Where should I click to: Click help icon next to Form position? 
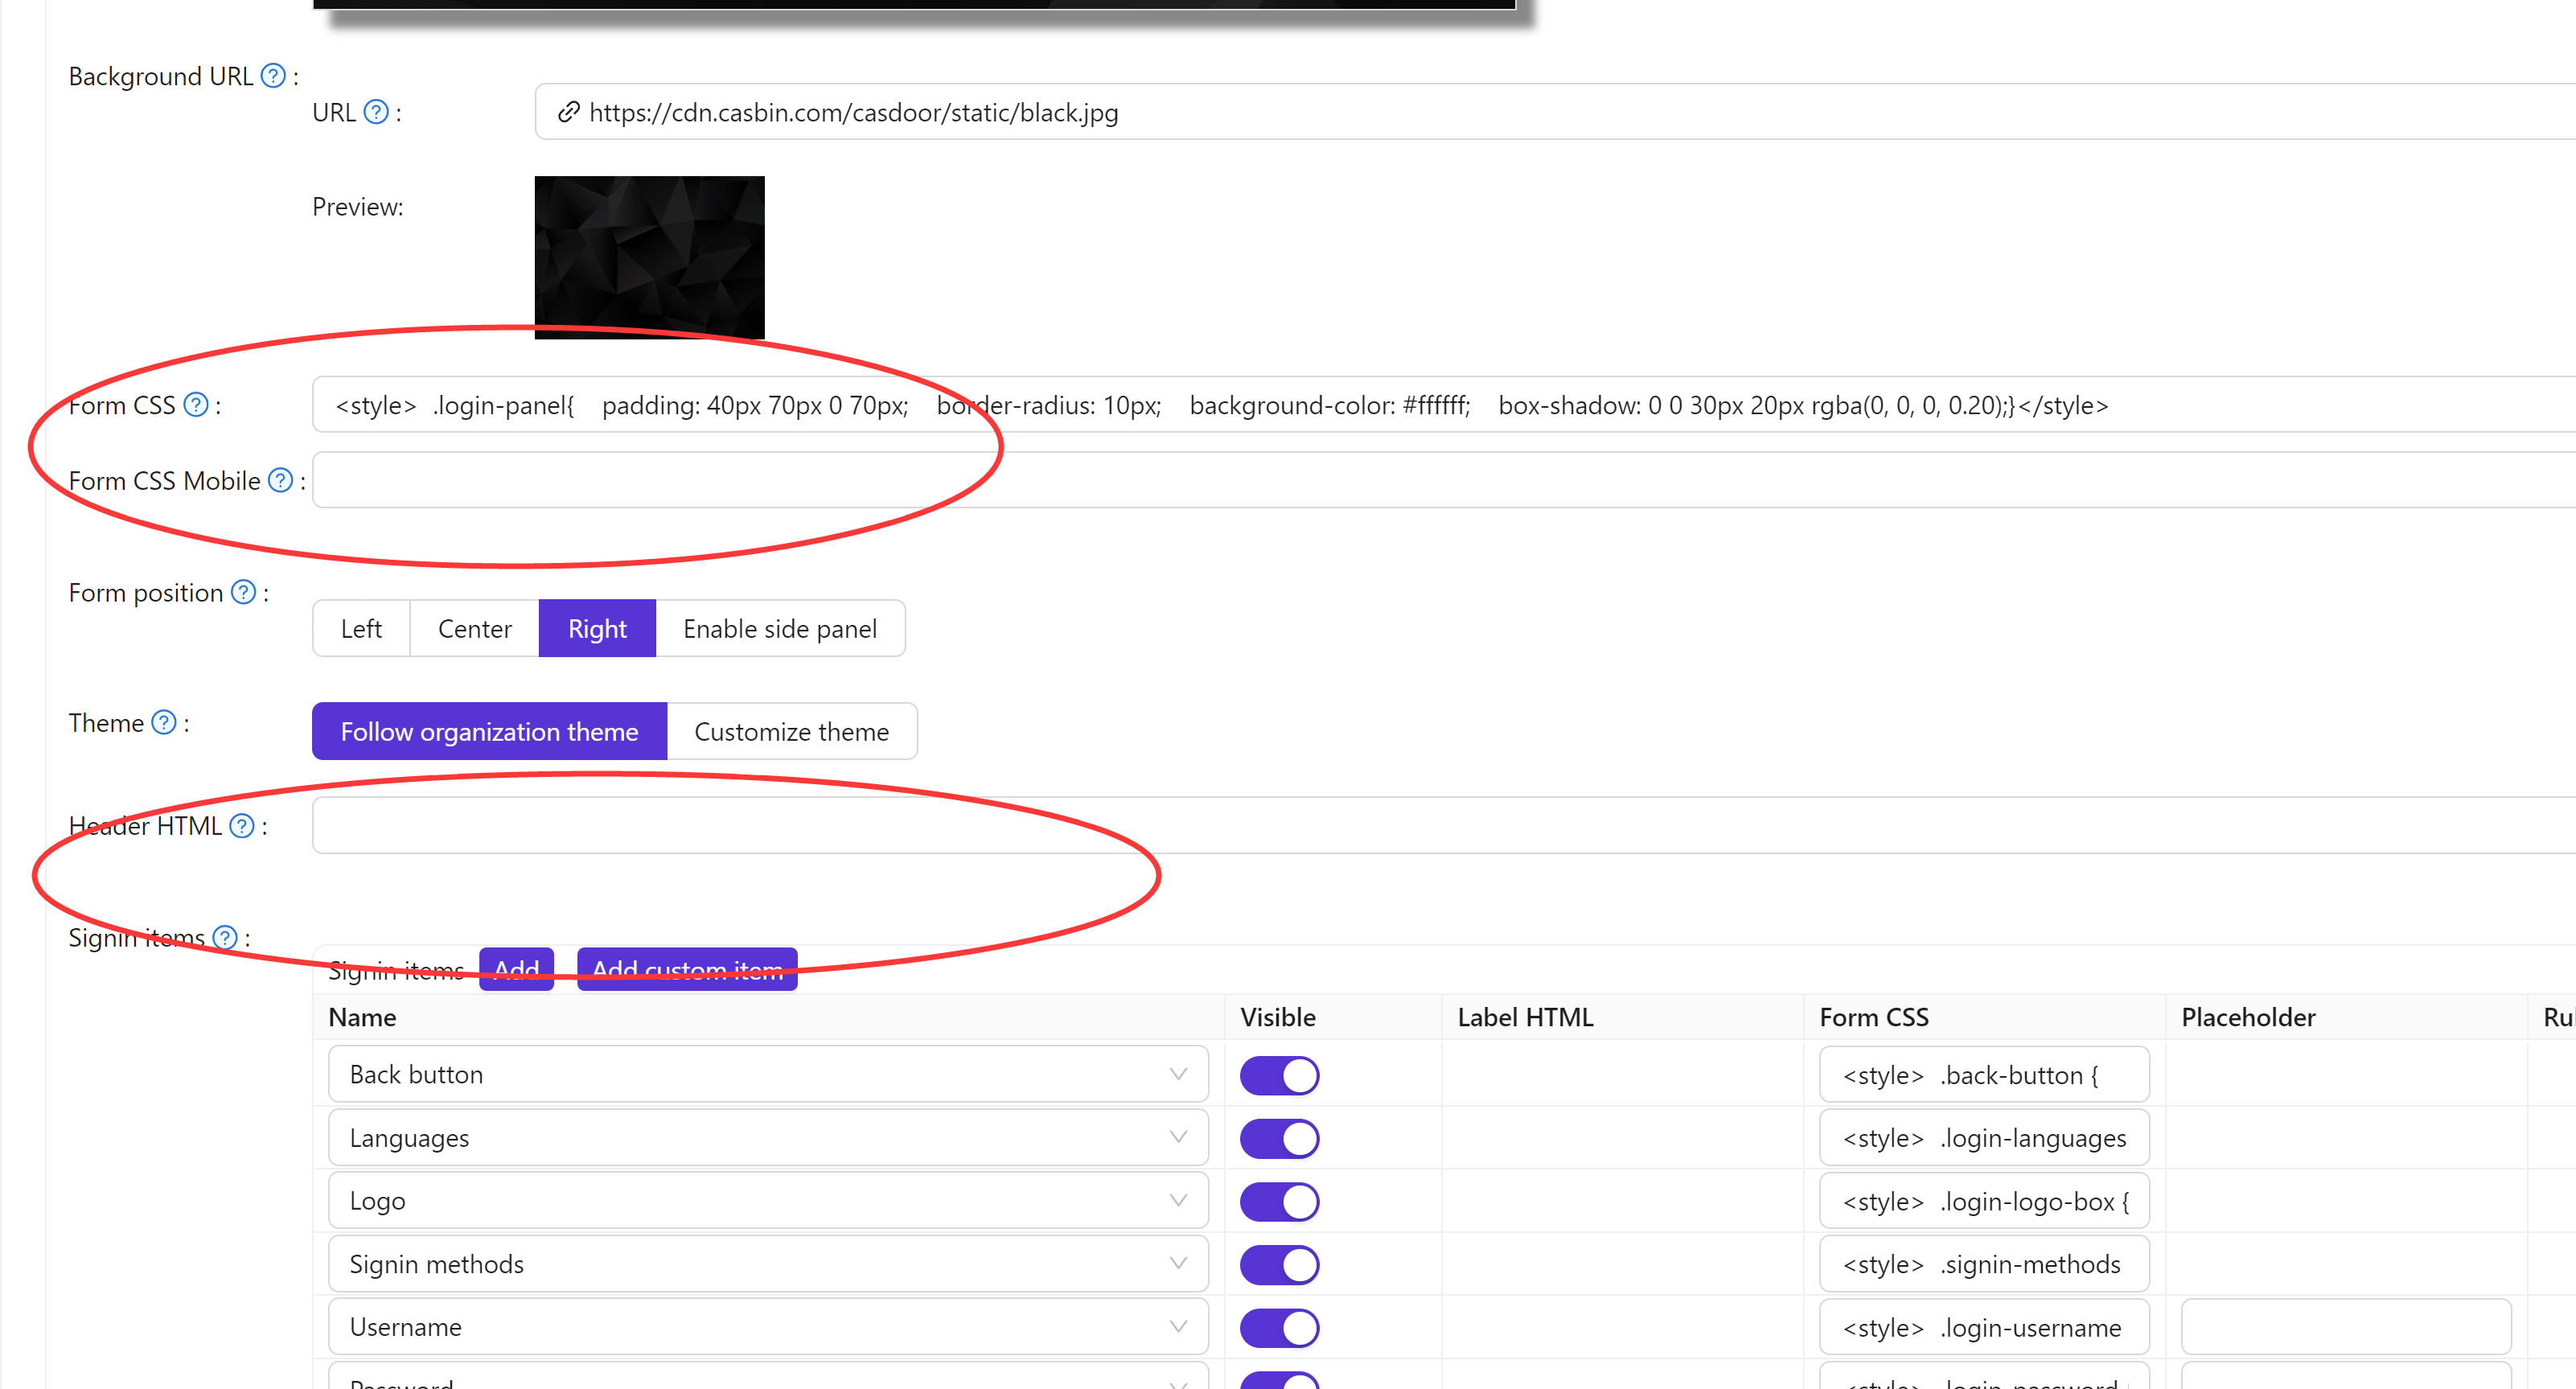[244, 592]
